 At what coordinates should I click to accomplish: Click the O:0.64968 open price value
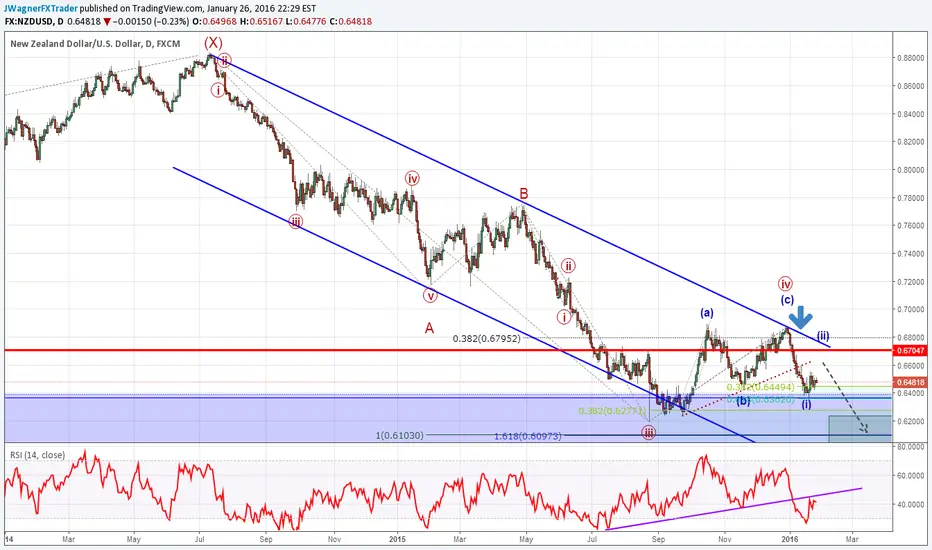tap(214, 21)
